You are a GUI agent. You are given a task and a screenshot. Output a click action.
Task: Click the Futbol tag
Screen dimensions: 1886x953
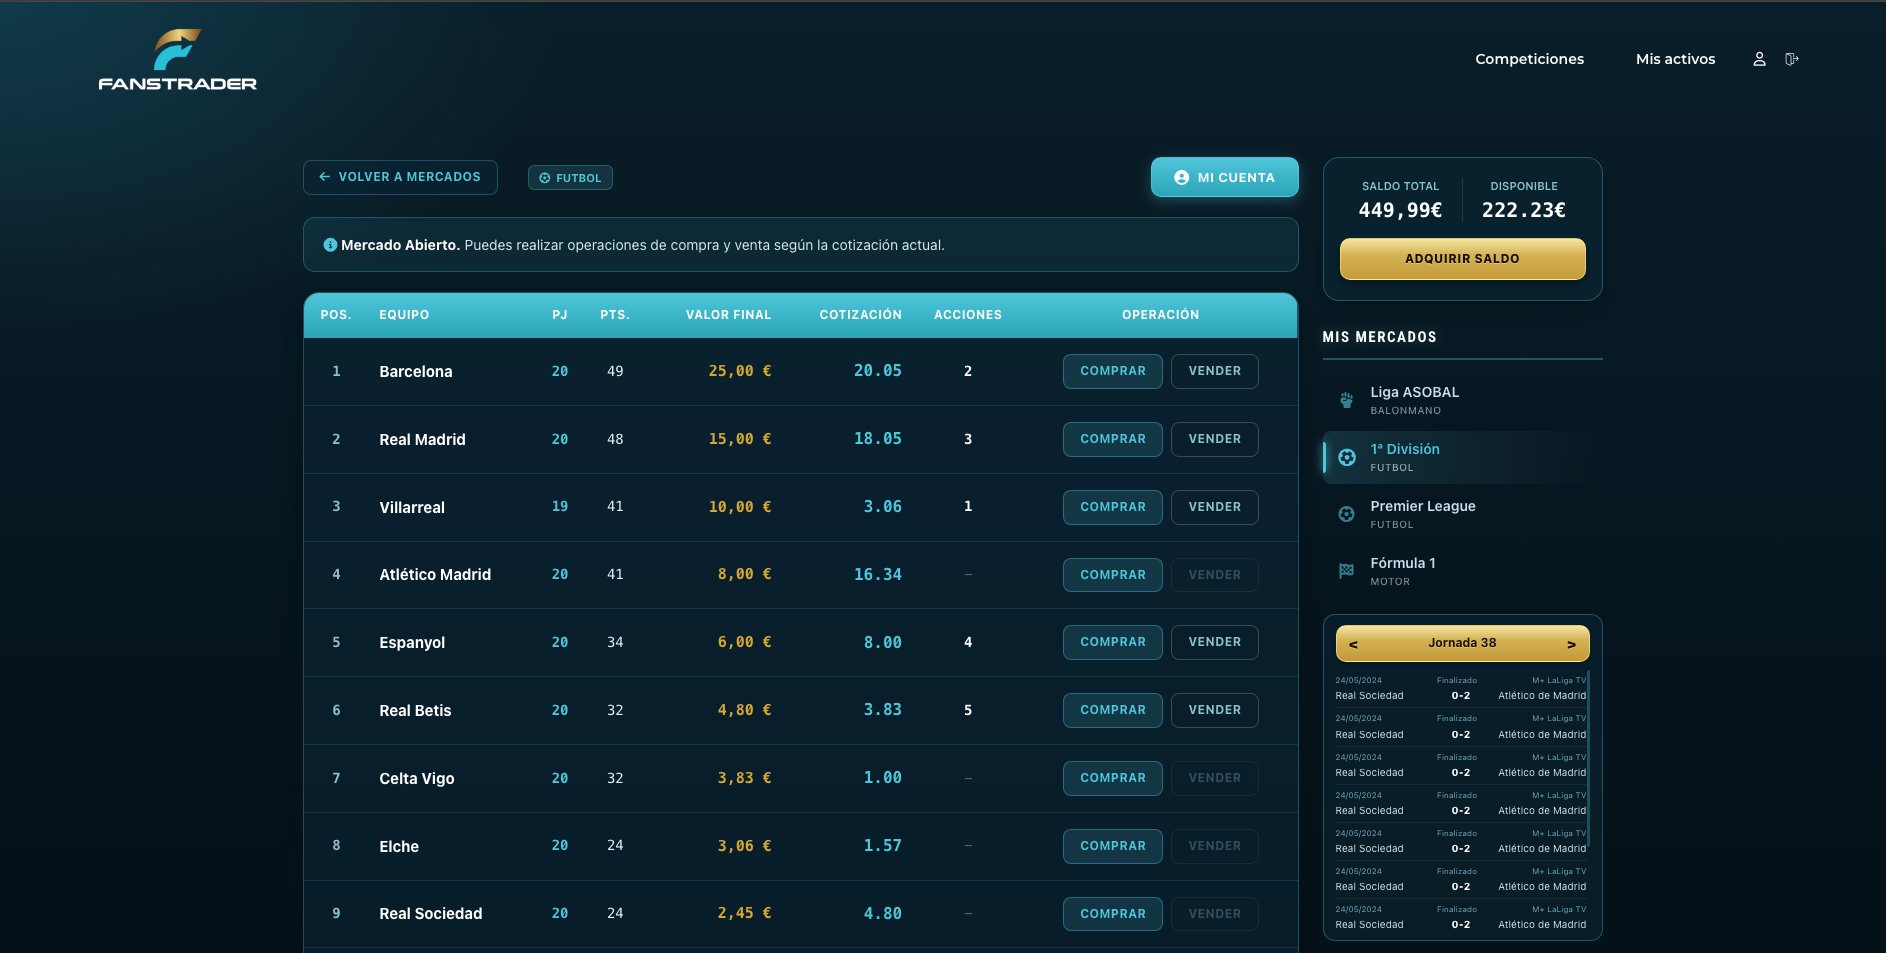click(570, 178)
